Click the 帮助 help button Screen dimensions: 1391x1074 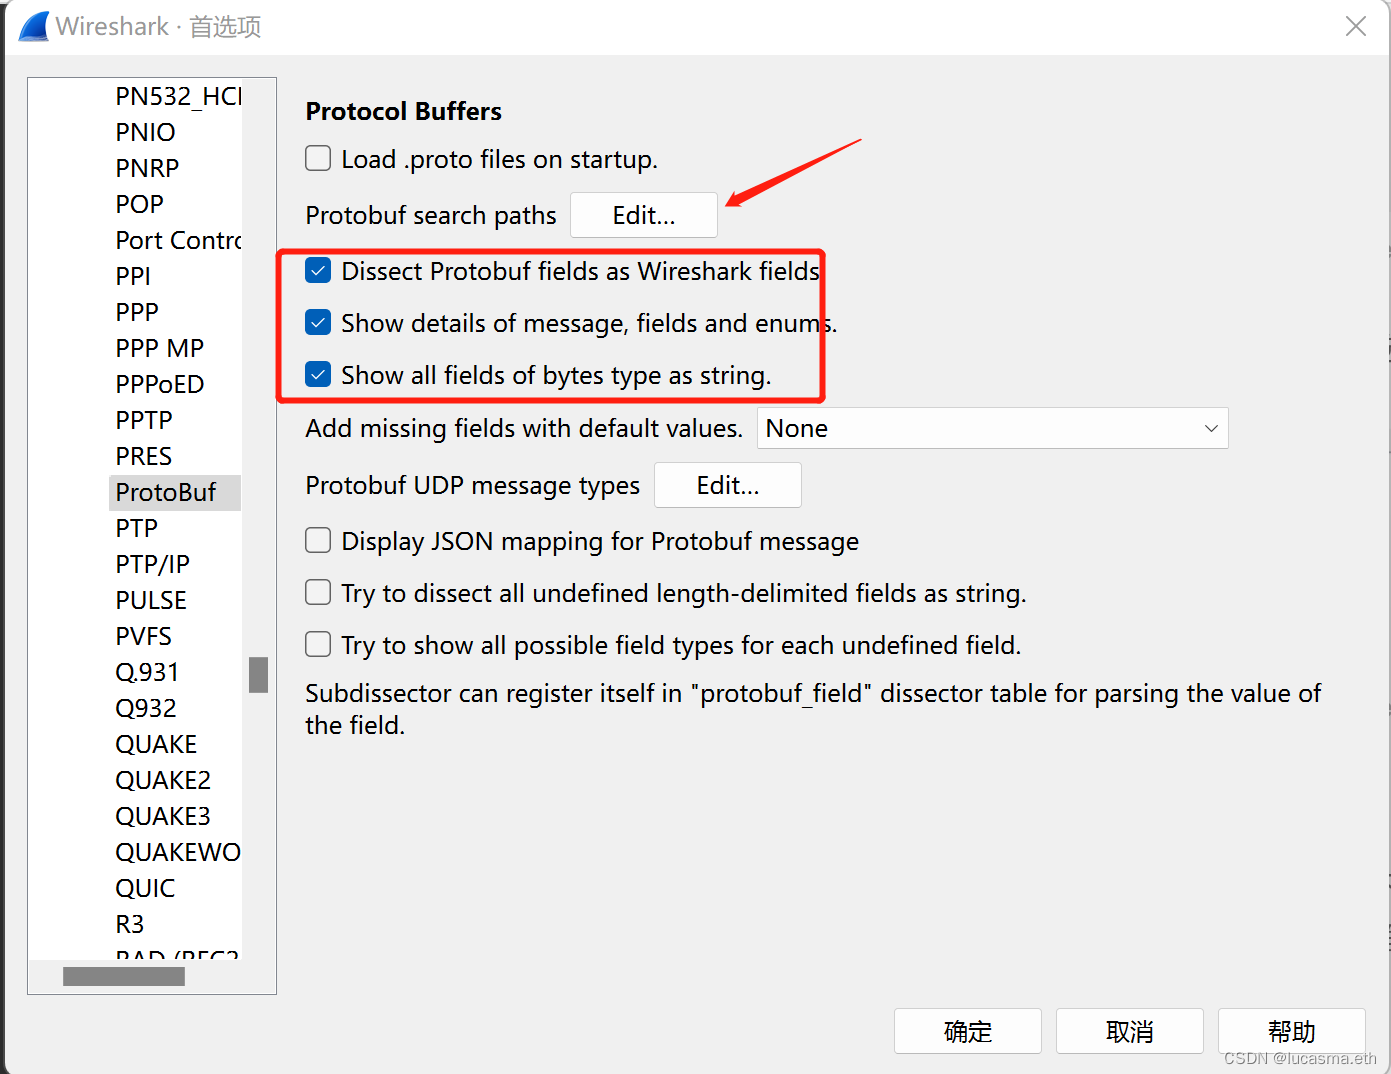pyautogui.click(x=1292, y=1031)
